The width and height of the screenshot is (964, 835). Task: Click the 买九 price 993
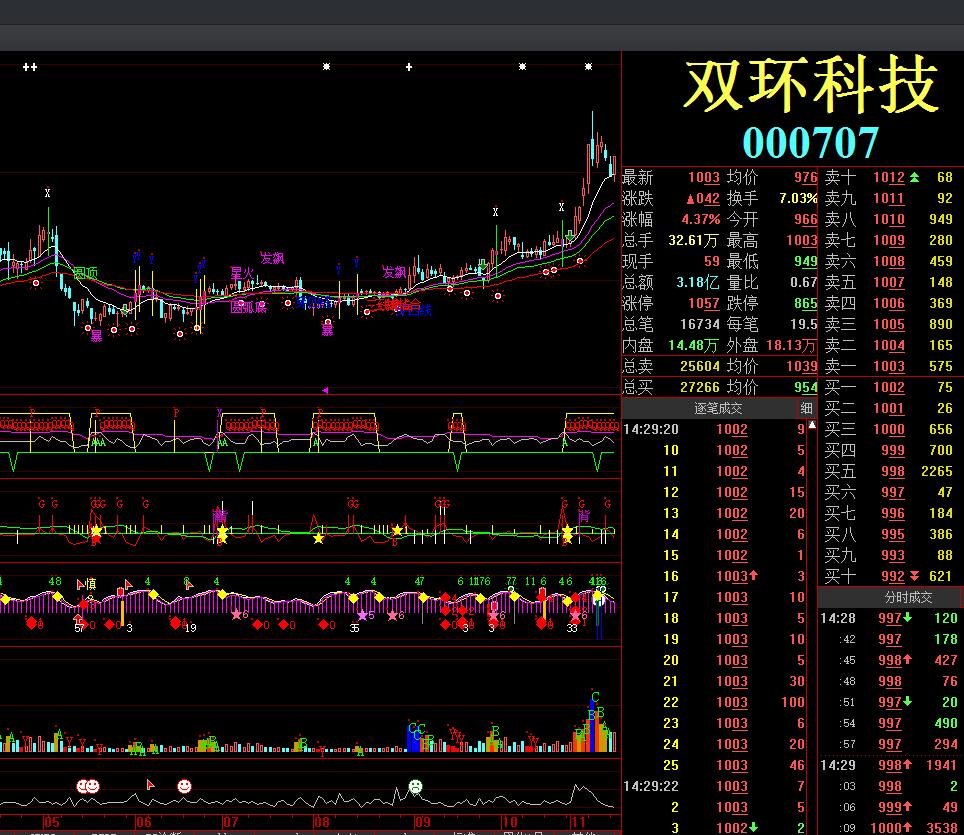click(x=893, y=555)
